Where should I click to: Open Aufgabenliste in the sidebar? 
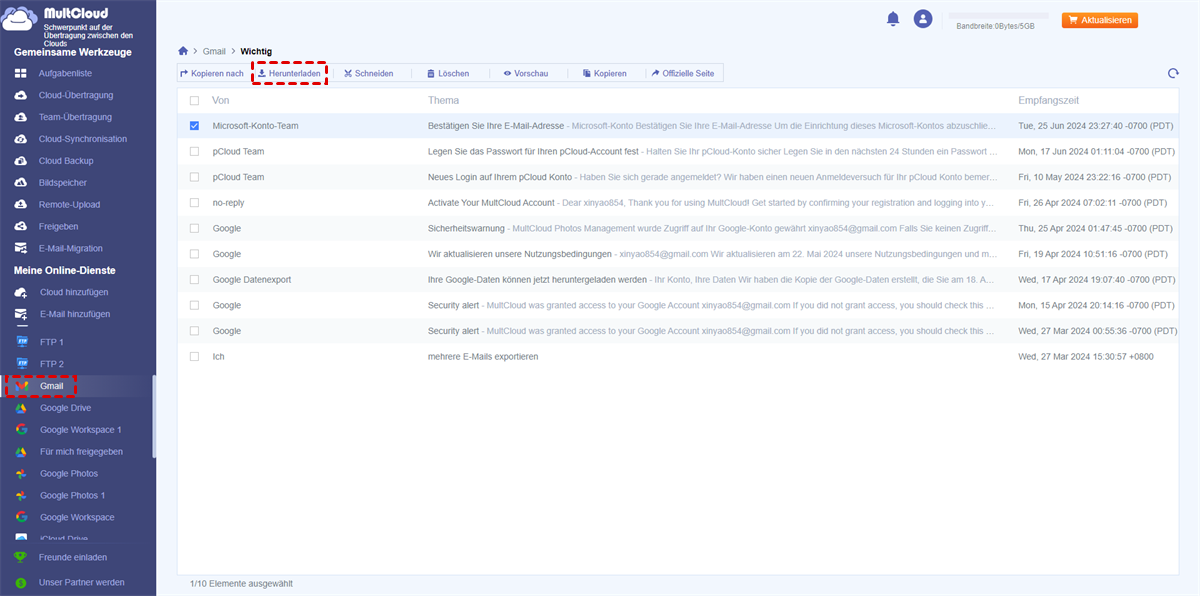(65, 74)
